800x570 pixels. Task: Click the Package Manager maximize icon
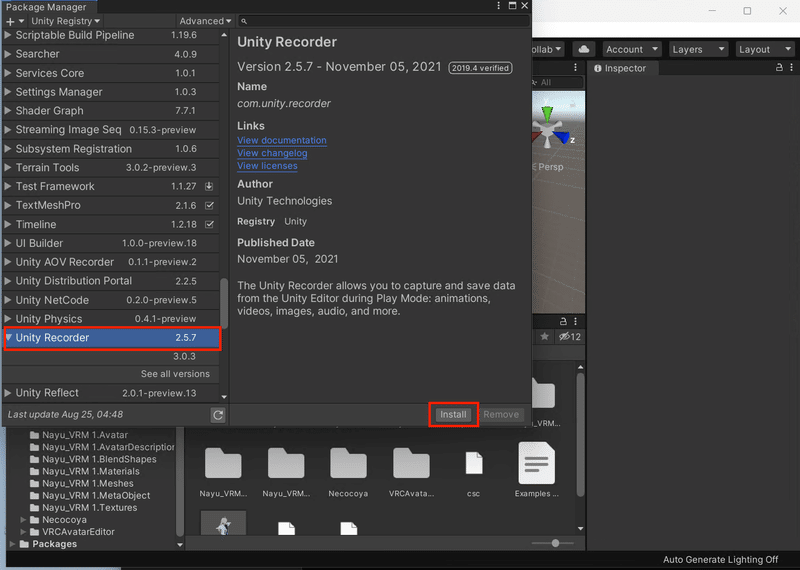click(512, 6)
